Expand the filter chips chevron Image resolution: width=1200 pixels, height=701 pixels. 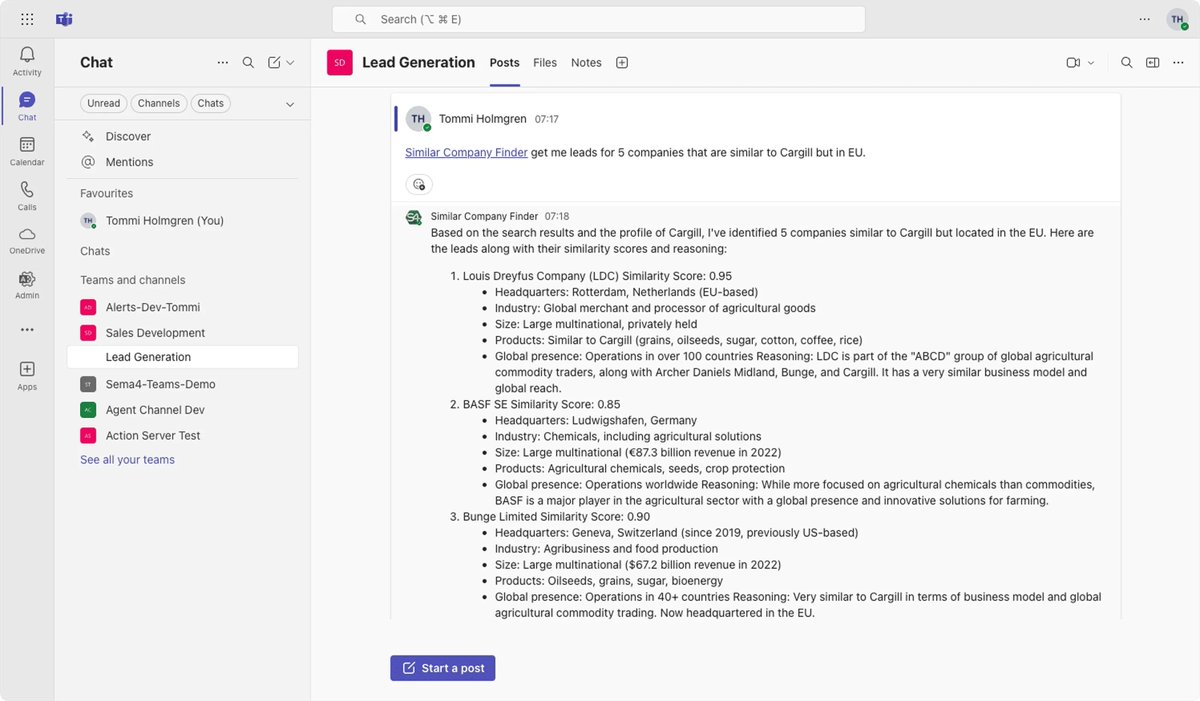coord(290,104)
